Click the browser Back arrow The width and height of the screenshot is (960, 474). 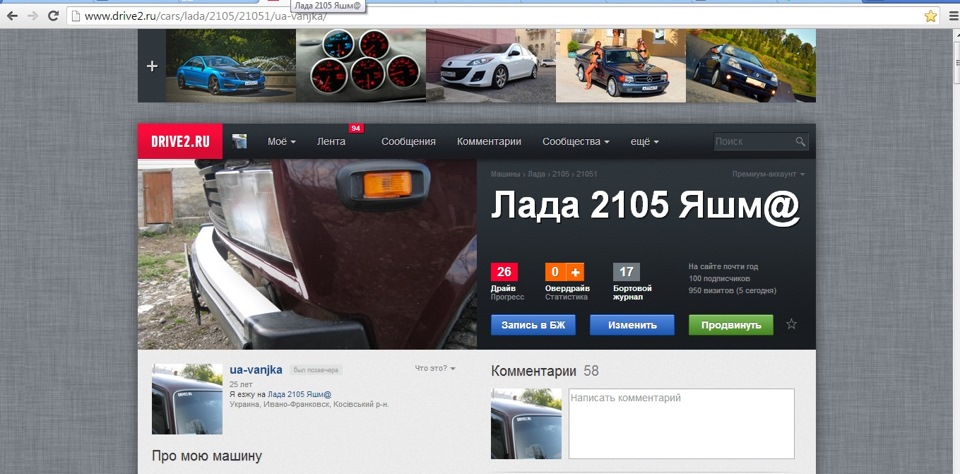point(12,17)
